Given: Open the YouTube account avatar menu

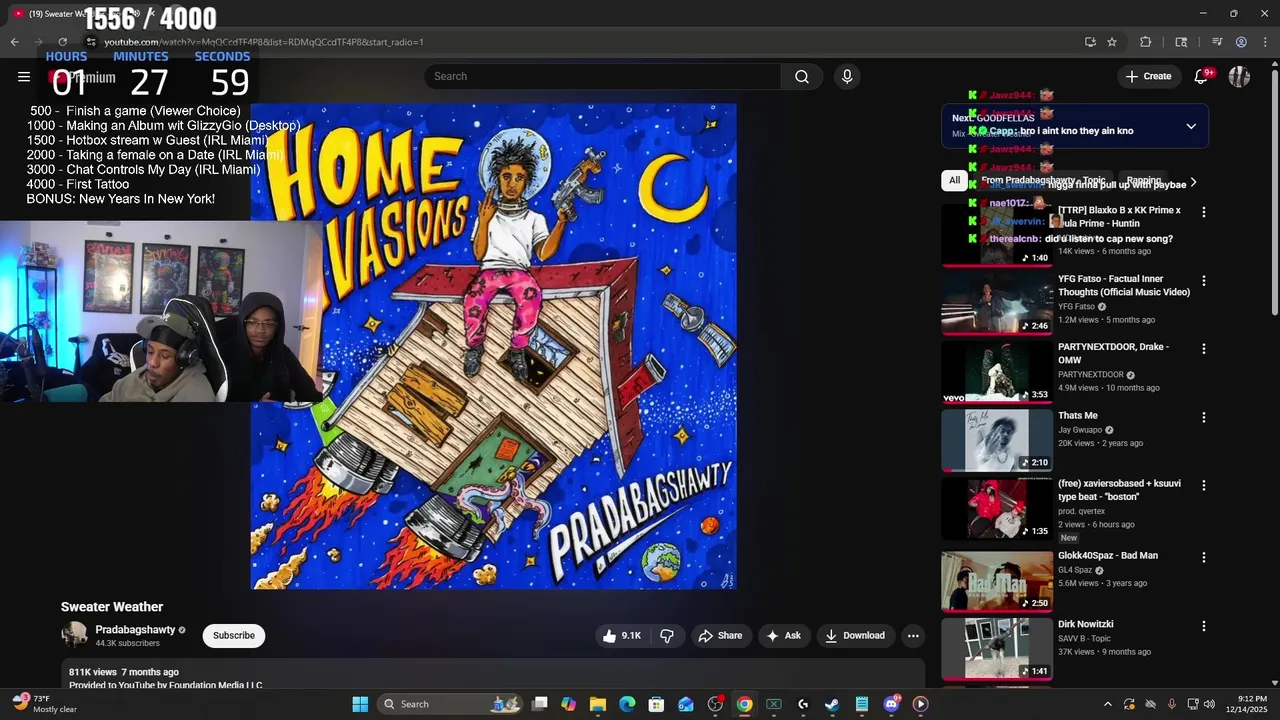Looking at the screenshot, I should coord(1239,77).
